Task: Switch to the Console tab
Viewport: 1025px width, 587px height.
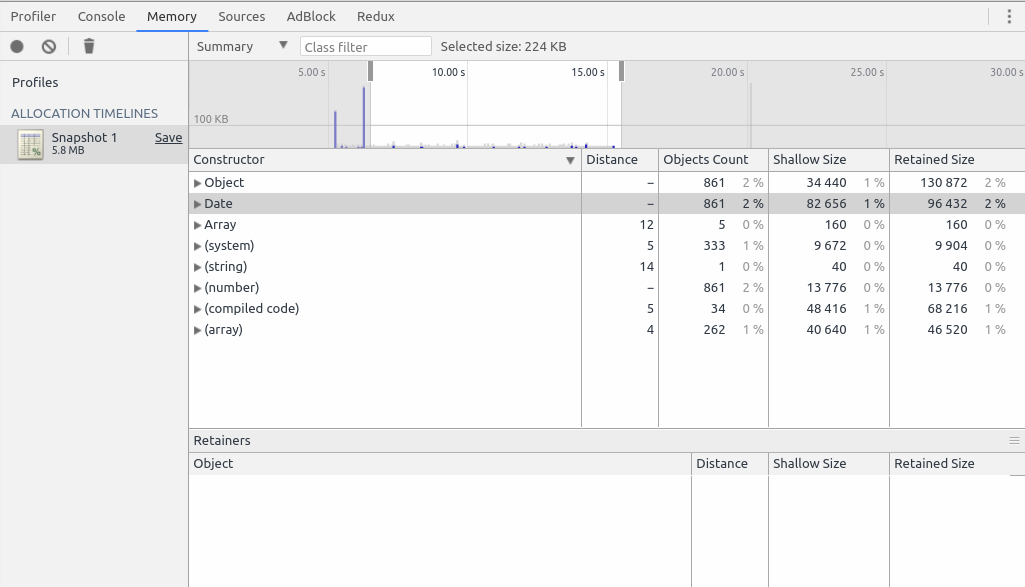Action: pos(101,16)
